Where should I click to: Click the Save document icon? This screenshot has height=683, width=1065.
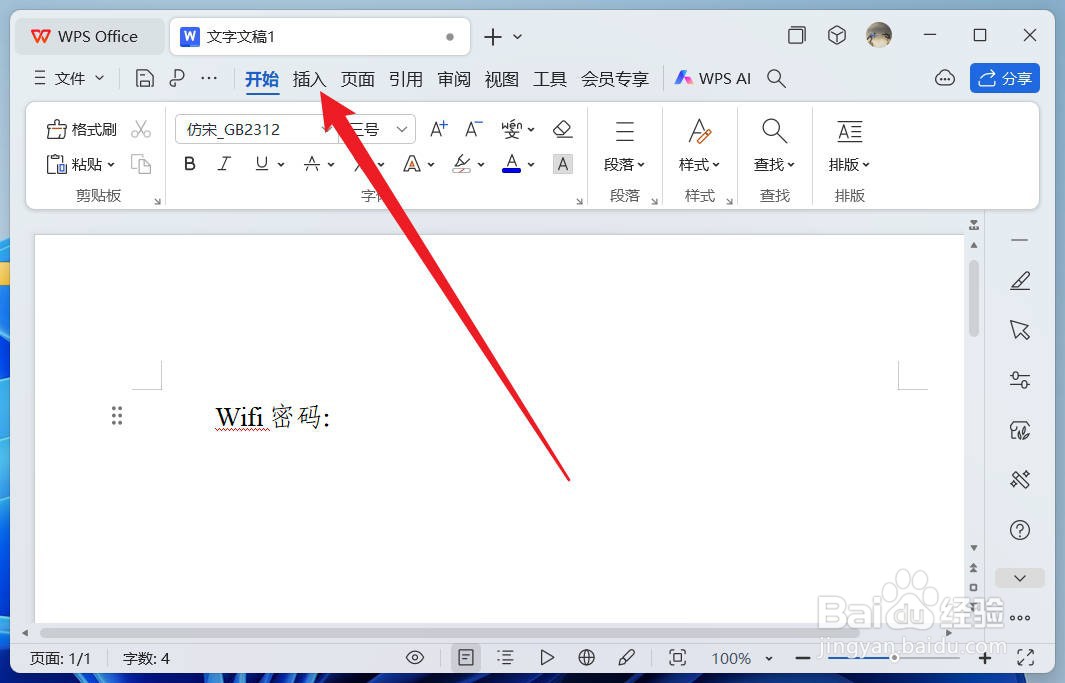pyautogui.click(x=144, y=77)
